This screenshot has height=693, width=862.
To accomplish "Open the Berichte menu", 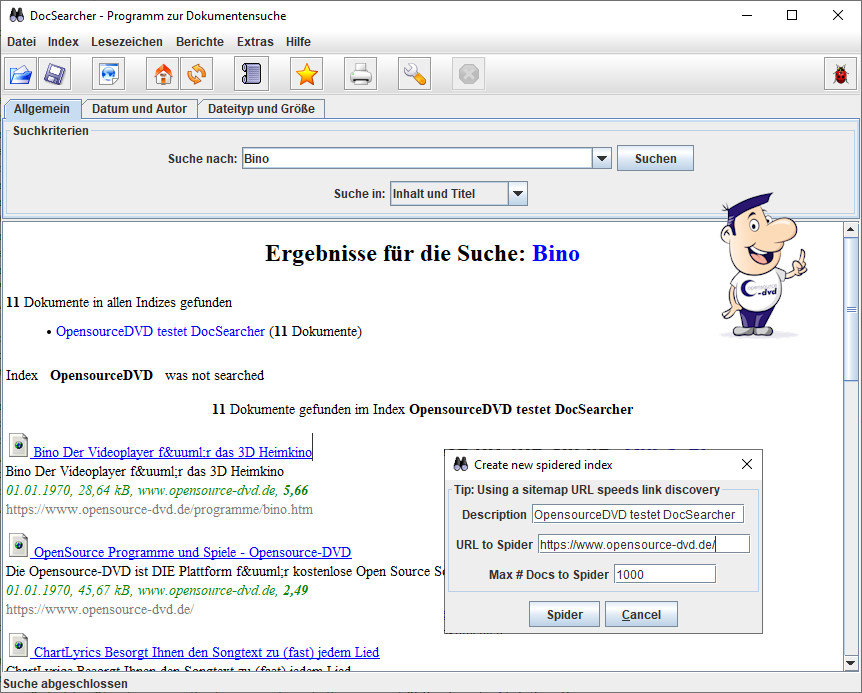I will pyautogui.click(x=200, y=42).
